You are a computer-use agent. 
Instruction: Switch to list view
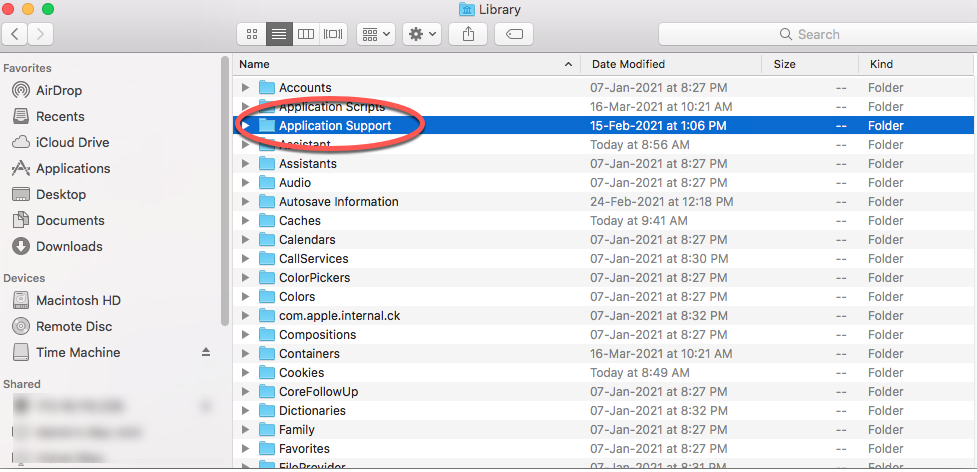tap(279, 34)
